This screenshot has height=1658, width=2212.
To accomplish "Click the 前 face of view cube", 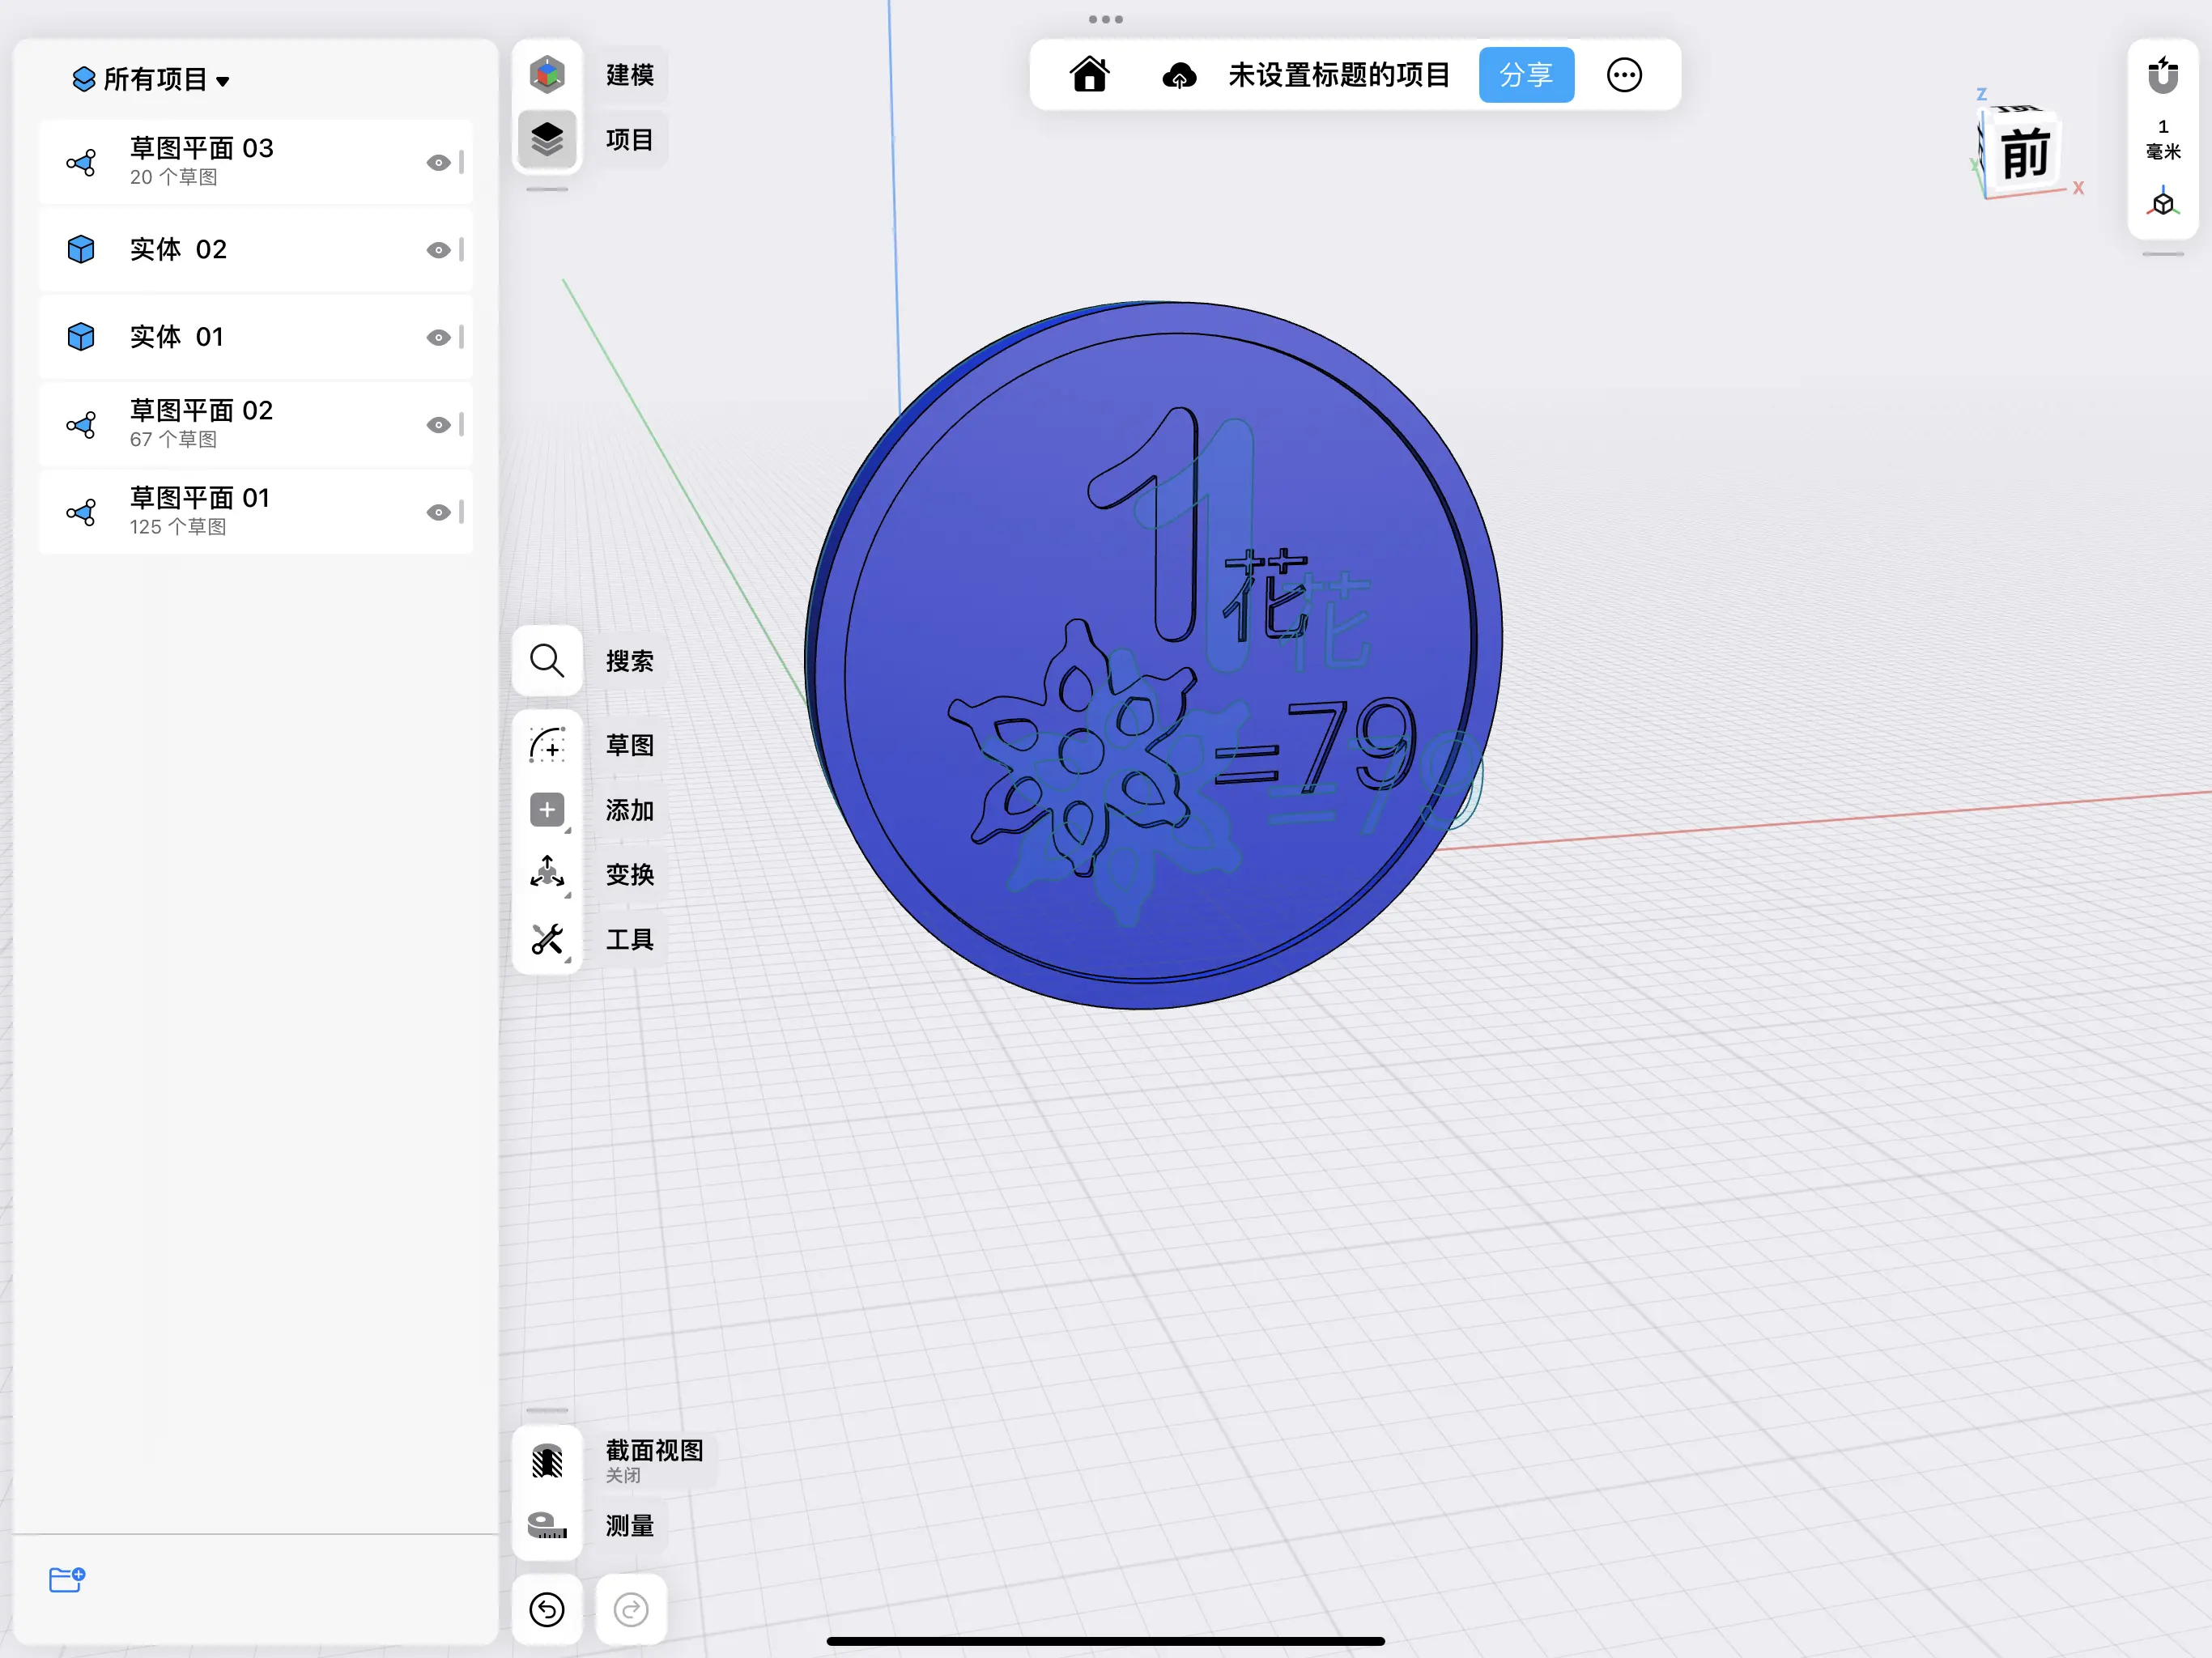I will pyautogui.click(x=2026, y=153).
